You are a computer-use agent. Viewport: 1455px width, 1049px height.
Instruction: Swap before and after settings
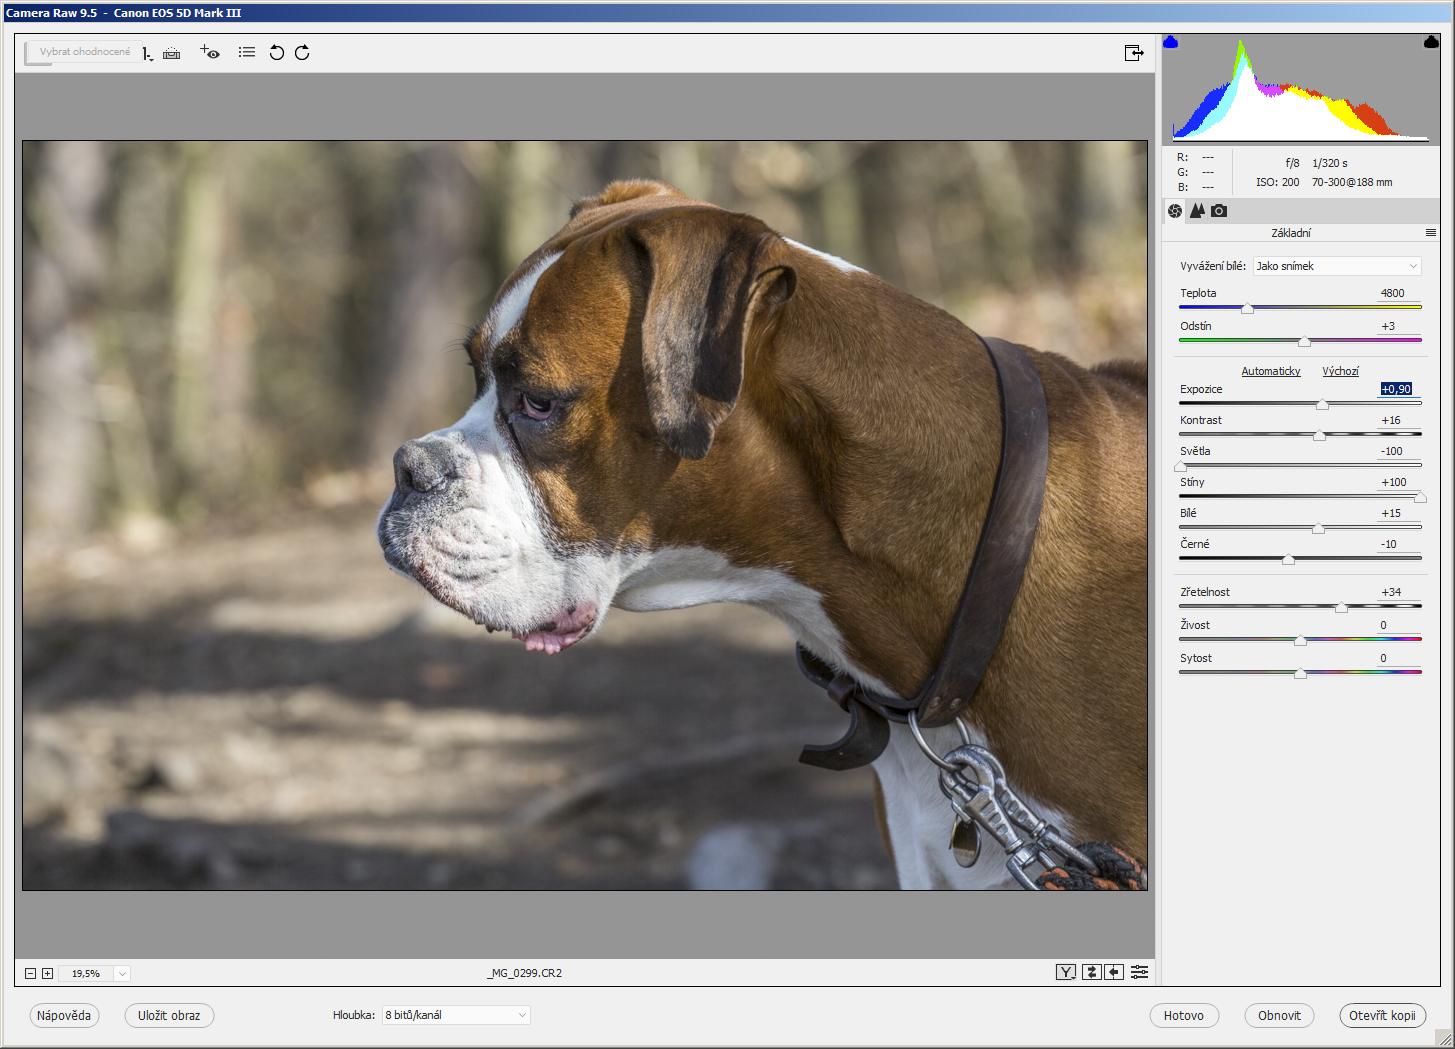coord(1091,972)
